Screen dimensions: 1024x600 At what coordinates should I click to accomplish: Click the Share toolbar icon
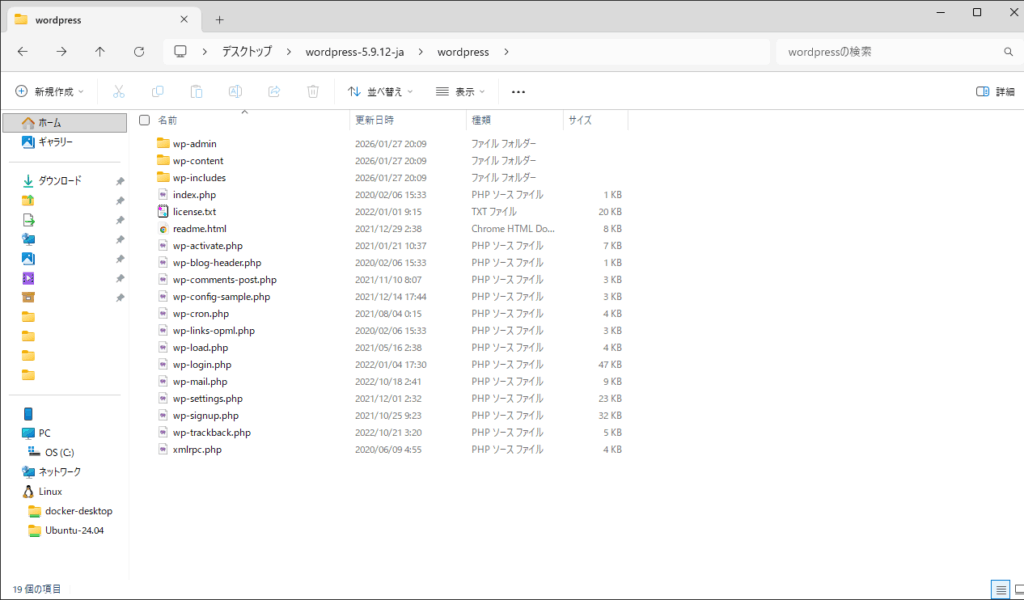(x=274, y=91)
